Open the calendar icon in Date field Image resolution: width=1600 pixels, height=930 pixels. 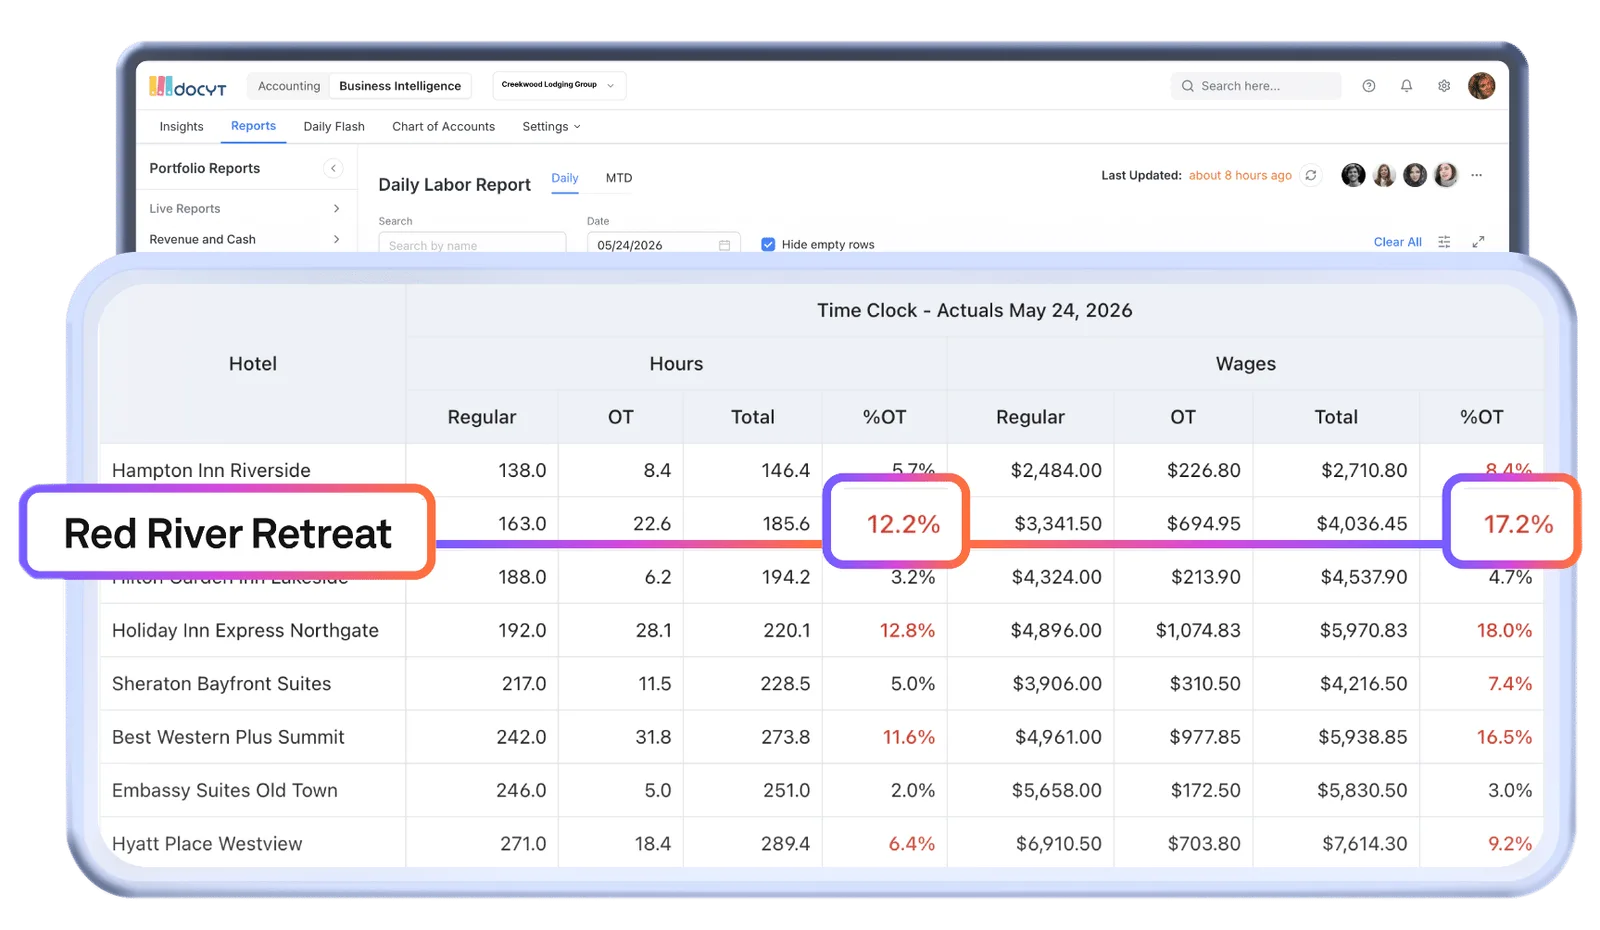pyautogui.click(x=724, y=245)
